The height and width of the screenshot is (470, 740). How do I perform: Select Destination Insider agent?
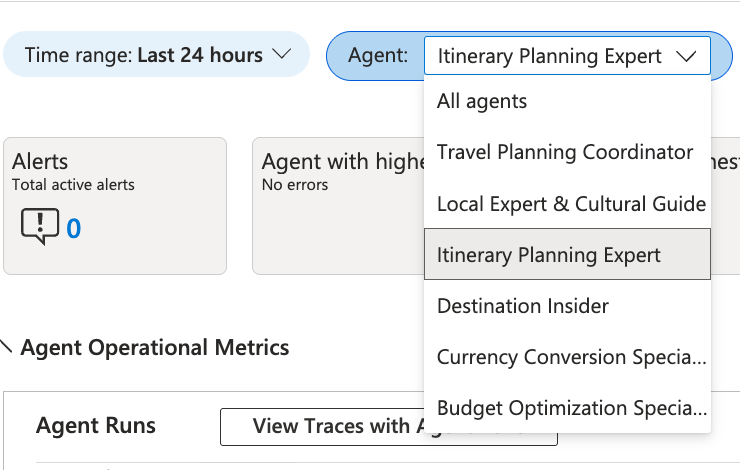(x=523, y=306)
